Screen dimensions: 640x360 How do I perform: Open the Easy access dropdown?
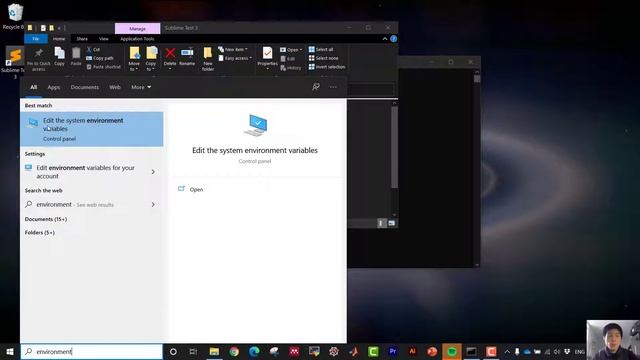(x=235, y=58)
